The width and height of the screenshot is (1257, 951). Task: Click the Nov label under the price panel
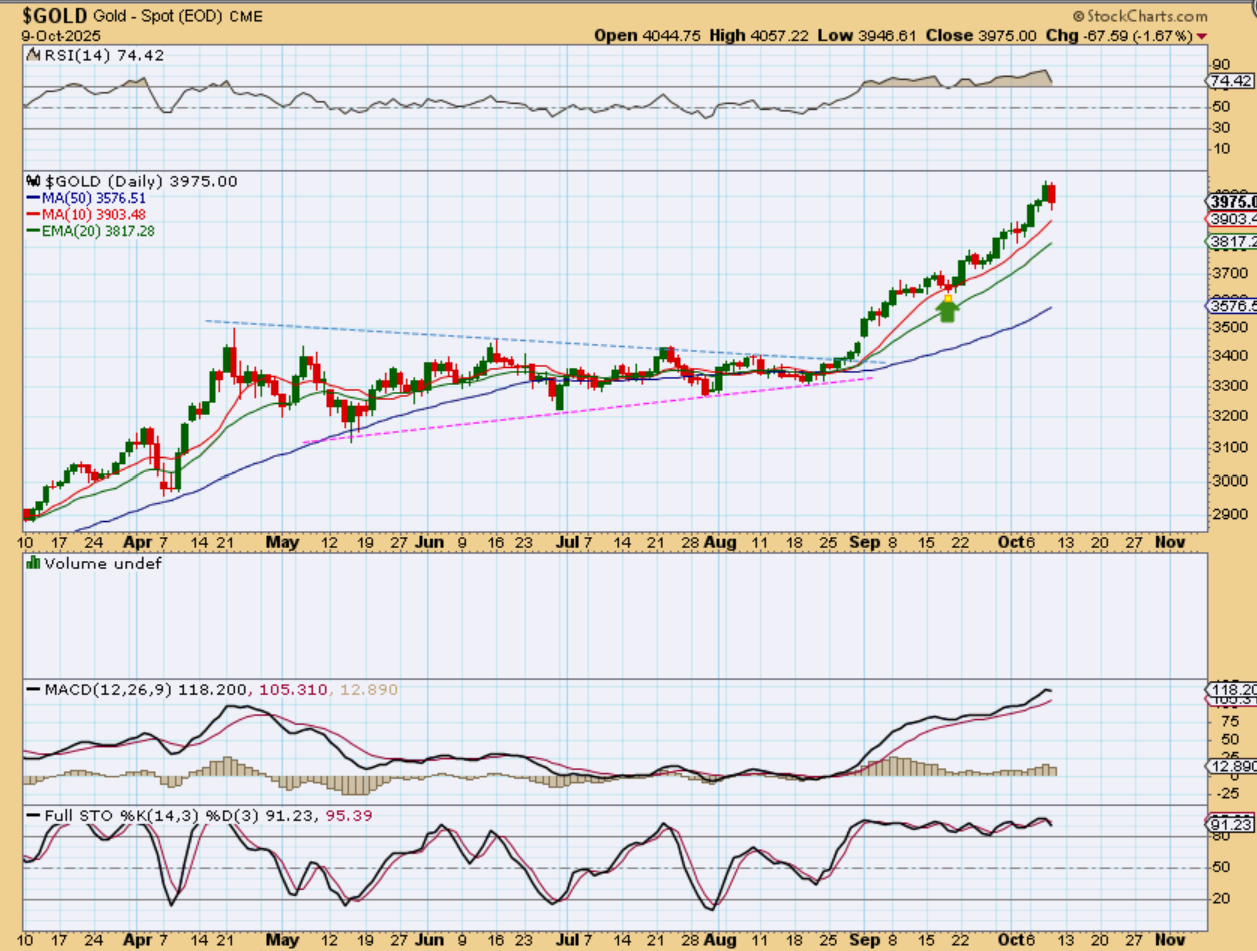[x=1171, y=541]
